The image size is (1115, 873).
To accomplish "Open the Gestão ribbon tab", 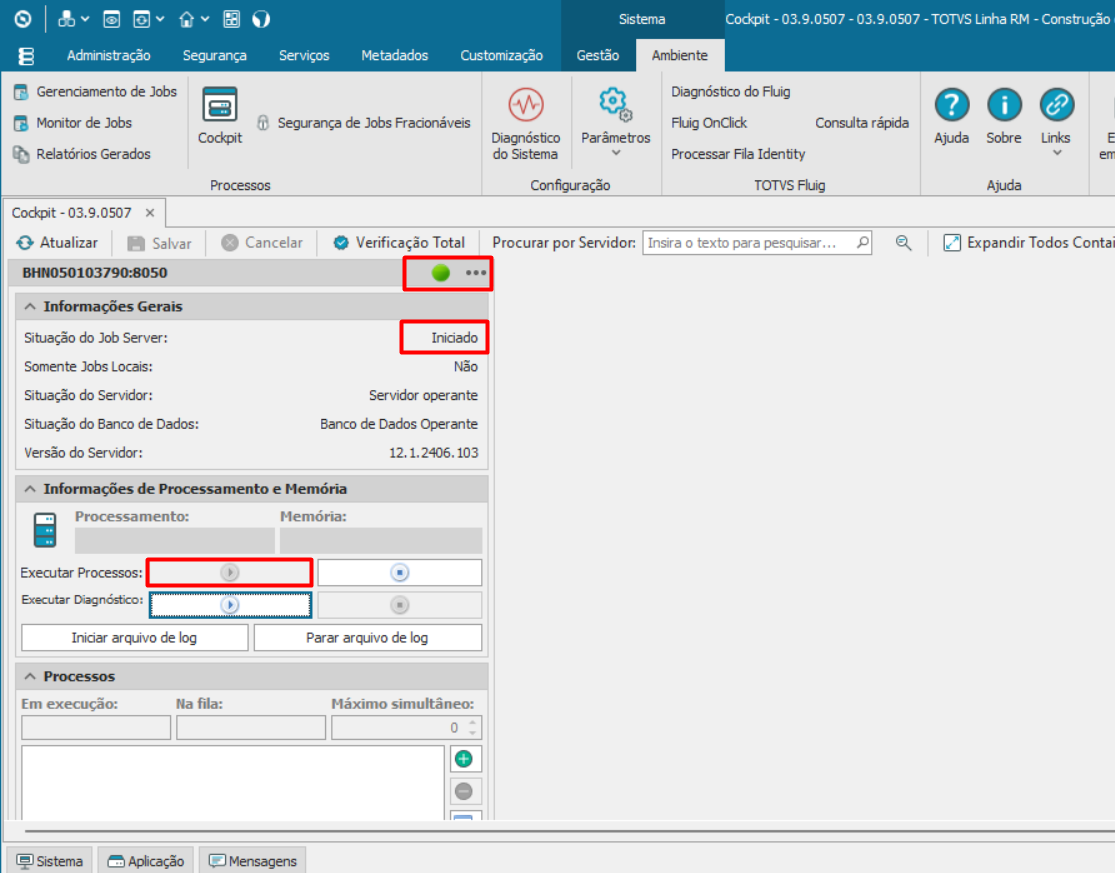I will point(598,55).
